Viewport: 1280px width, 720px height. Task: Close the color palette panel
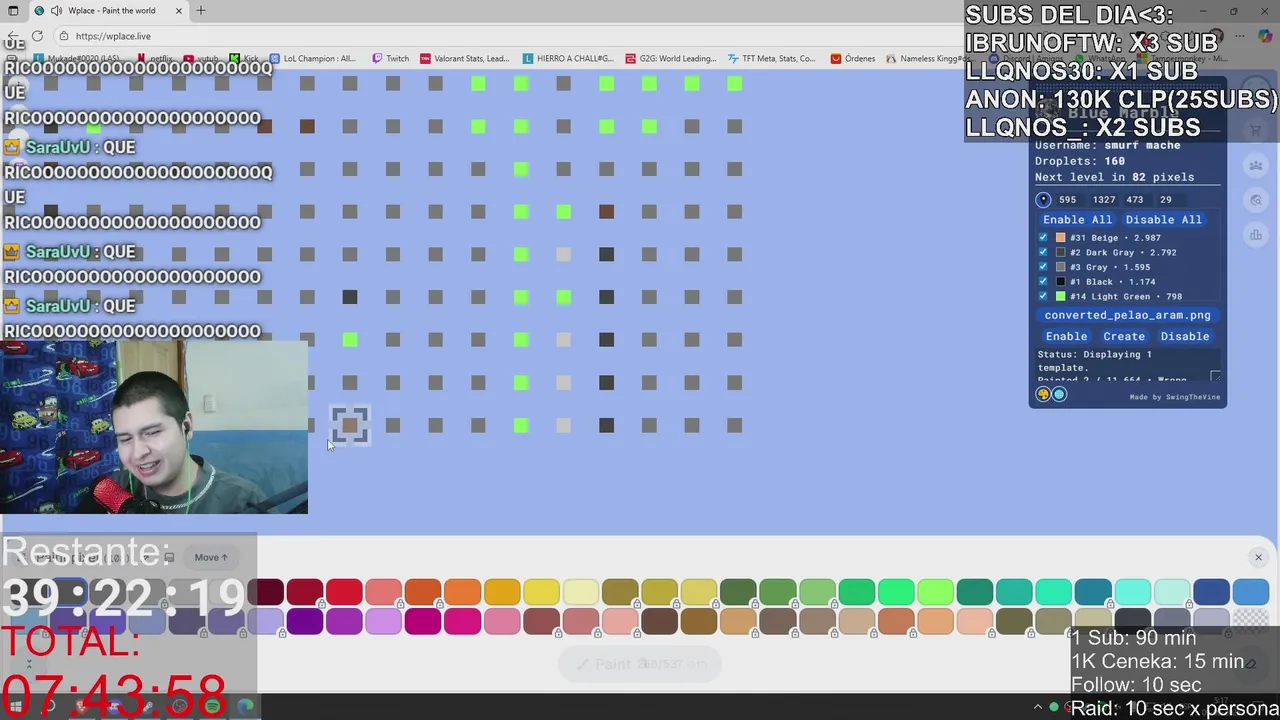click(x=1258, y=557)
